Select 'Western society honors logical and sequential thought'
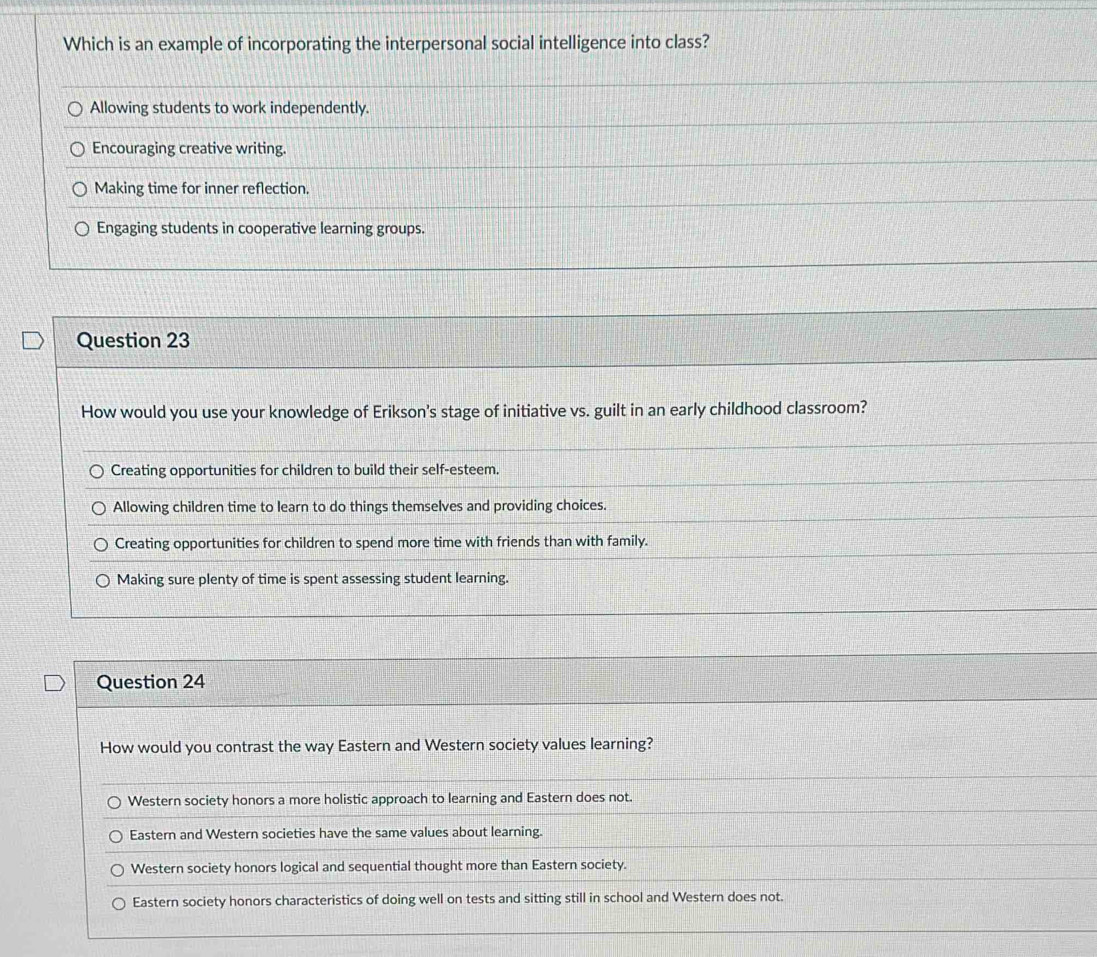The height and width of the screenshot is (957, 1097). (x=116, y=864)
